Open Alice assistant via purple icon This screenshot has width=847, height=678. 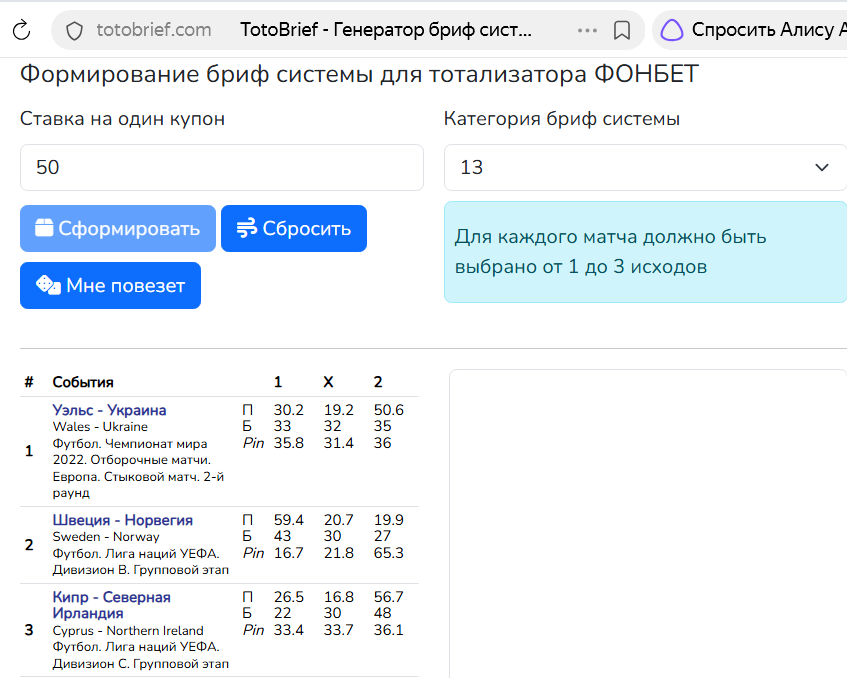672,30
